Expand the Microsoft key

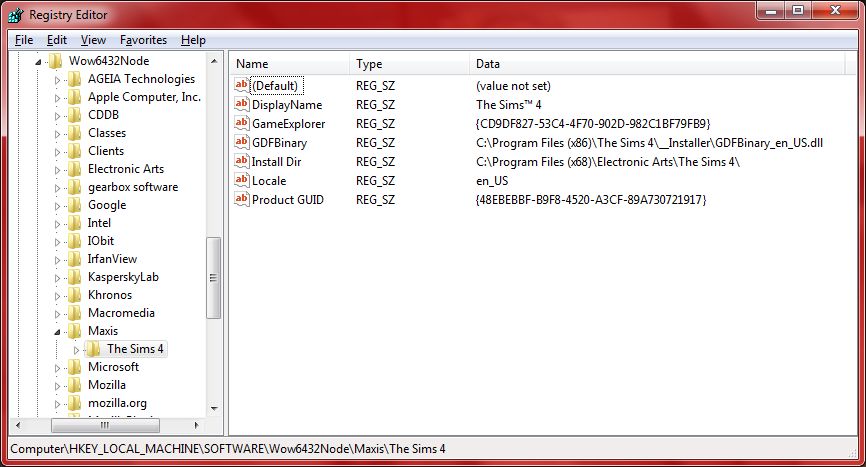[x=57, y=368]
